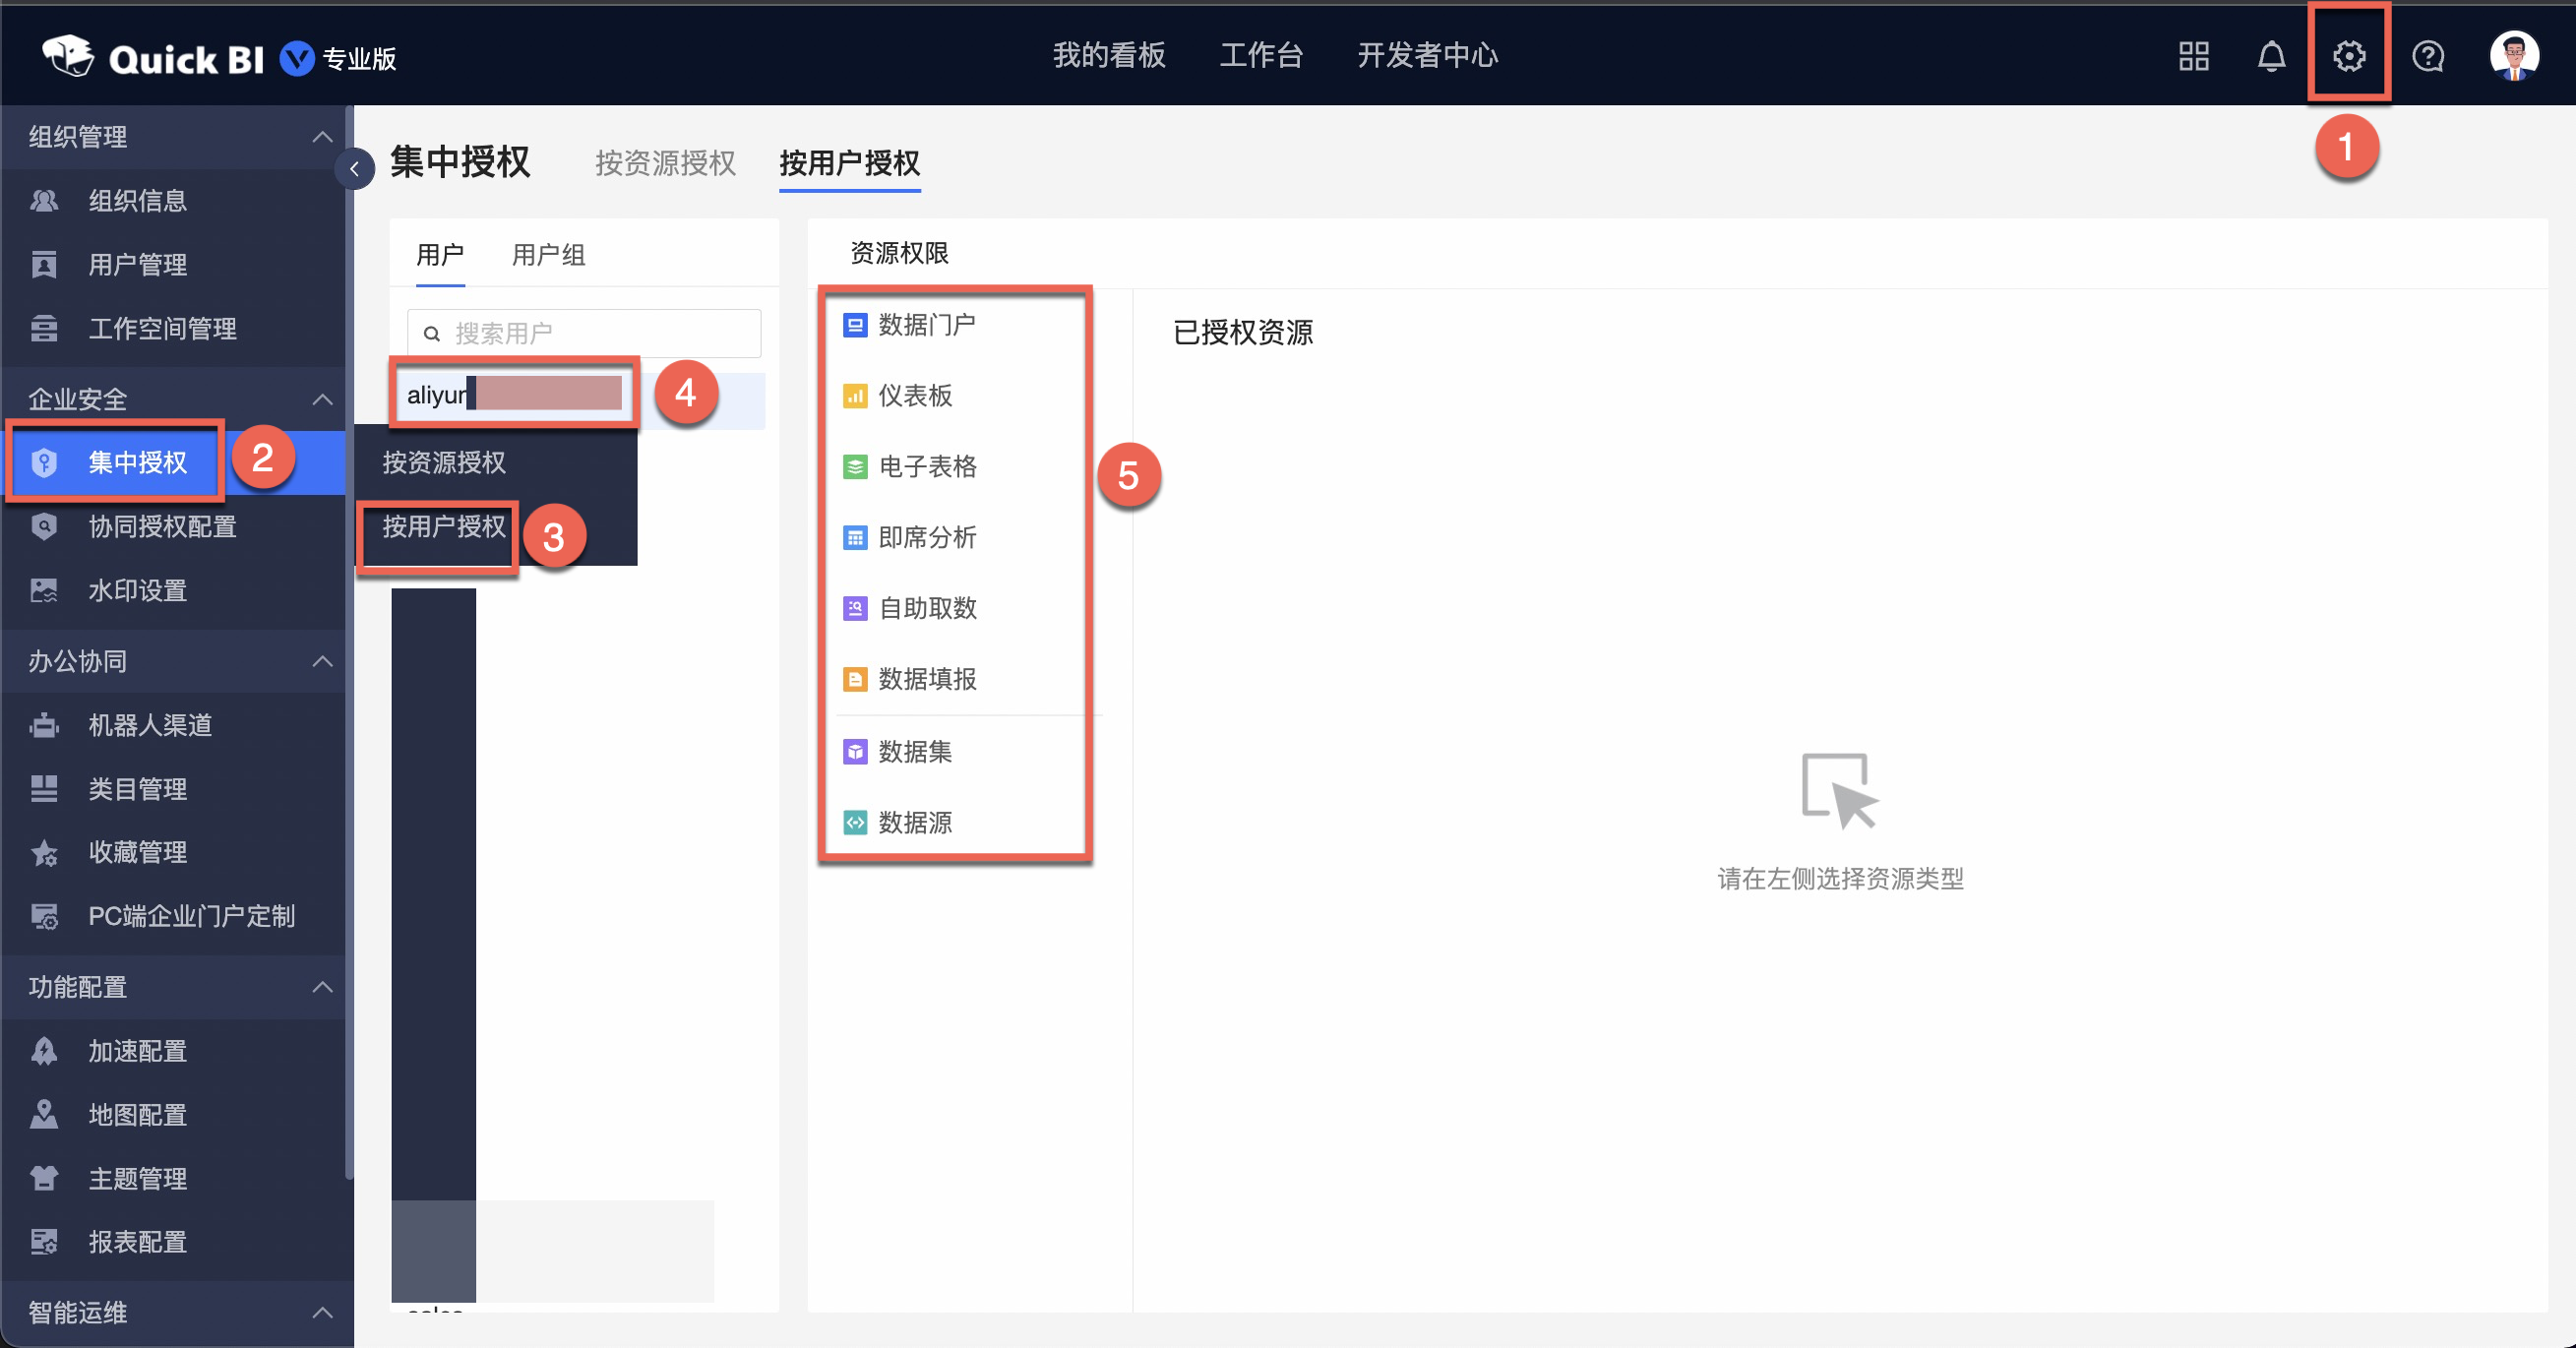Click the 机器人渠道 sidebar icon
Viewport: 2576px width, 1348px height.
pyautogui.click(x=44, y=725)
